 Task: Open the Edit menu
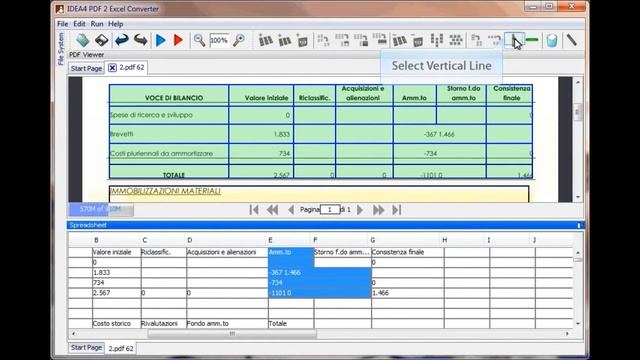(x=79, y=24)
